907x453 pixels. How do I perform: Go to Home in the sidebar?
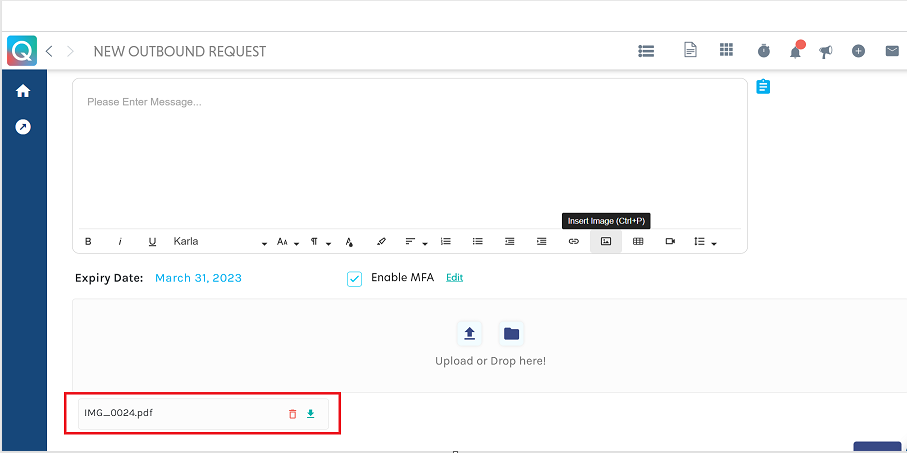tap(23, 91)
